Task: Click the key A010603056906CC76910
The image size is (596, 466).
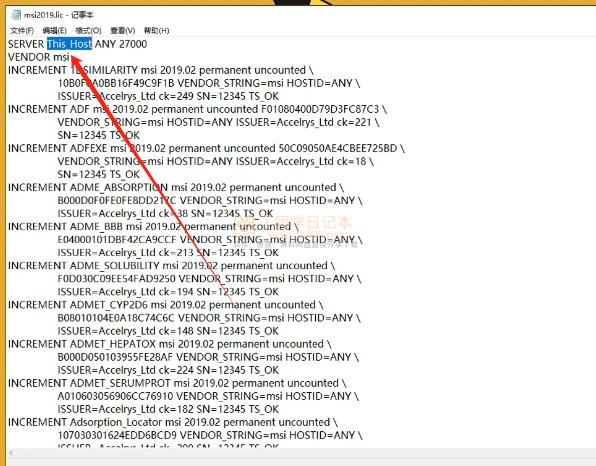Action: coord(116,396)
